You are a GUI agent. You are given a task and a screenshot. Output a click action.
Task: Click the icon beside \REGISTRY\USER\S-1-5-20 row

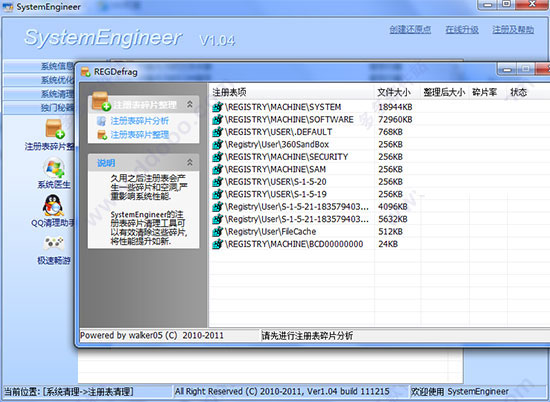point(217,182)
